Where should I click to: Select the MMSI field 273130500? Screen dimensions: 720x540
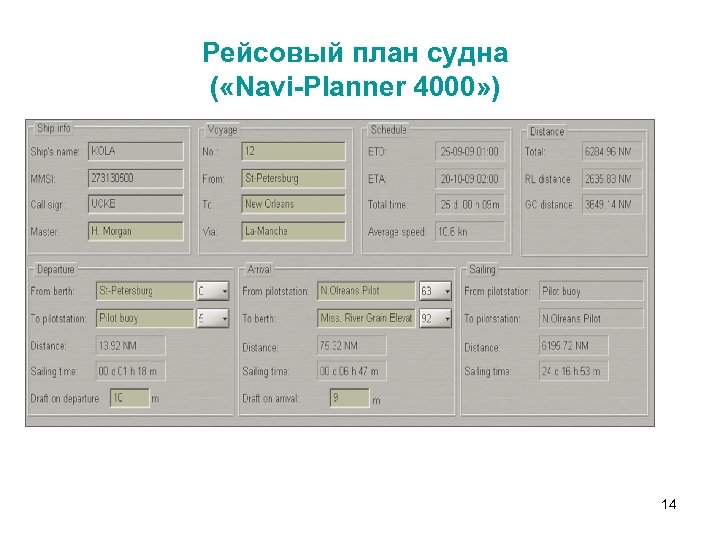135,178
